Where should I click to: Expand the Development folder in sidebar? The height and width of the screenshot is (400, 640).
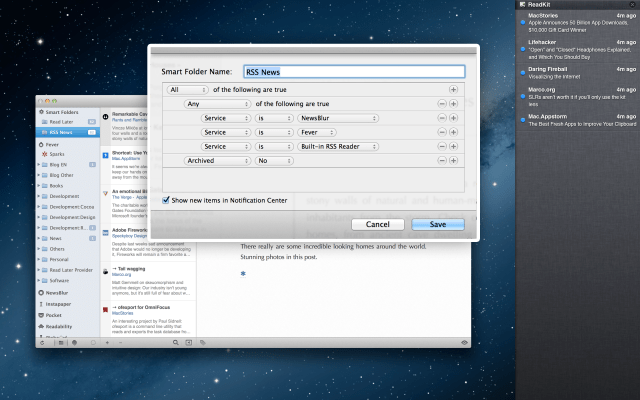(39, 197)
